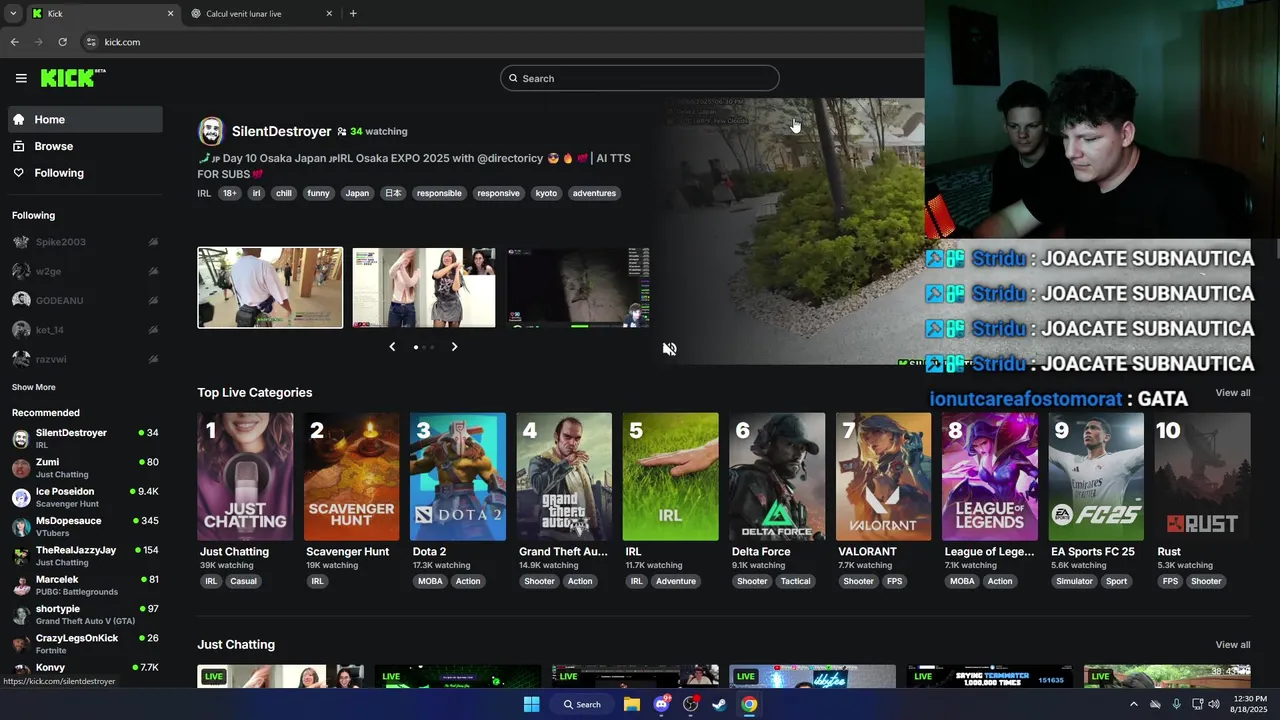
Task: Click SilentDestroyer's featured avatar
Action: (x=211, y=131)
